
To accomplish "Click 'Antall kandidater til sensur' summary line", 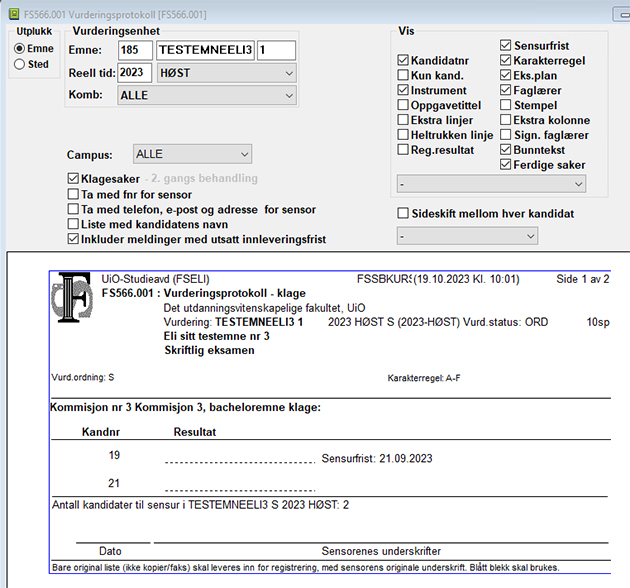I will click(200, 505).
